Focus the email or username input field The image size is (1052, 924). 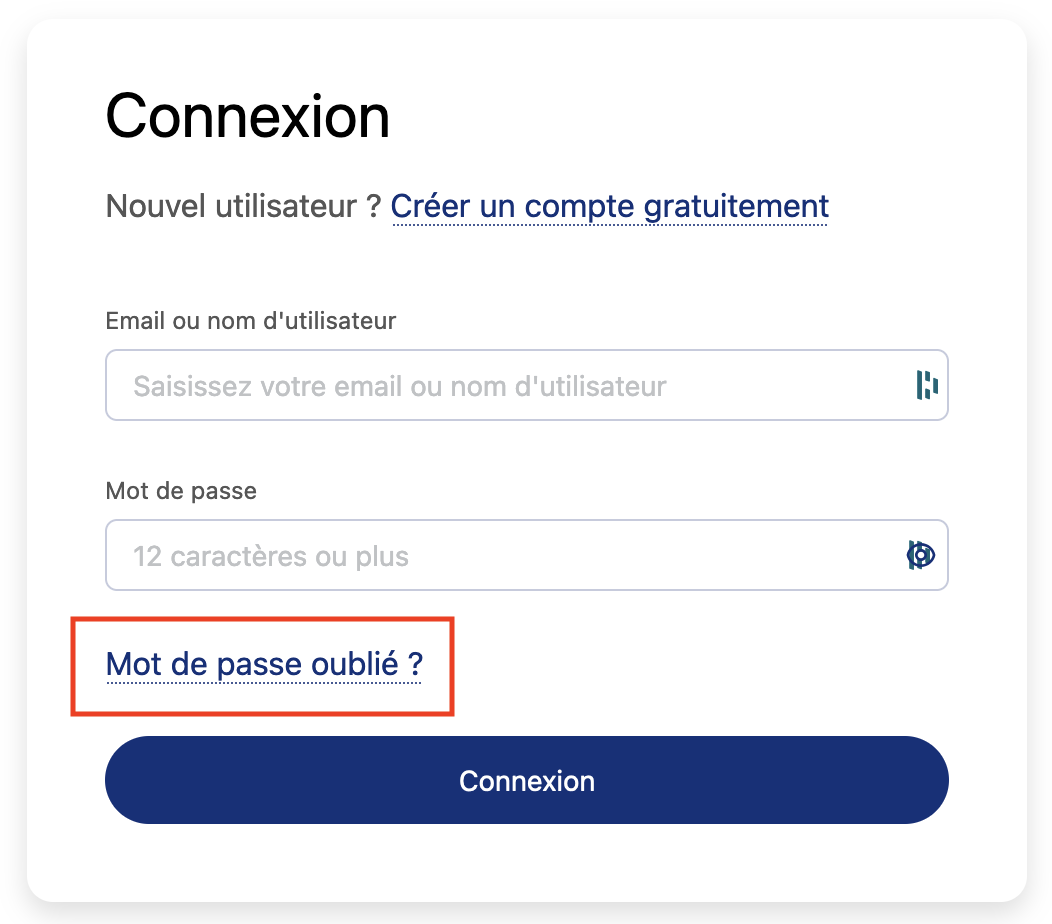coord(500,385)
